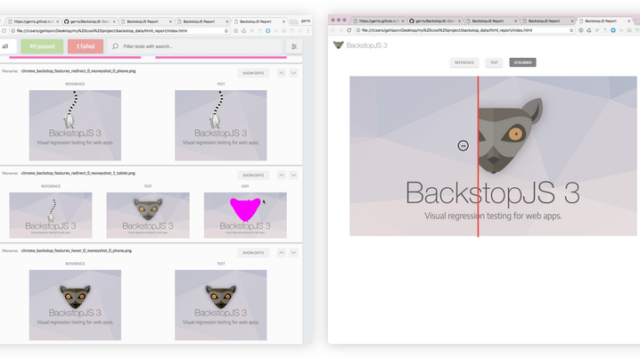Click up chevron for hover_0_moneyshot_0_phone row
640x360 pixels.
pyautogui.click(x=281, y=253)
